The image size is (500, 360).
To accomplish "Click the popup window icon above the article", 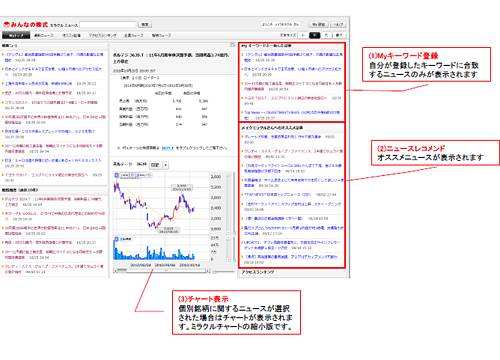I will point(232,45).
